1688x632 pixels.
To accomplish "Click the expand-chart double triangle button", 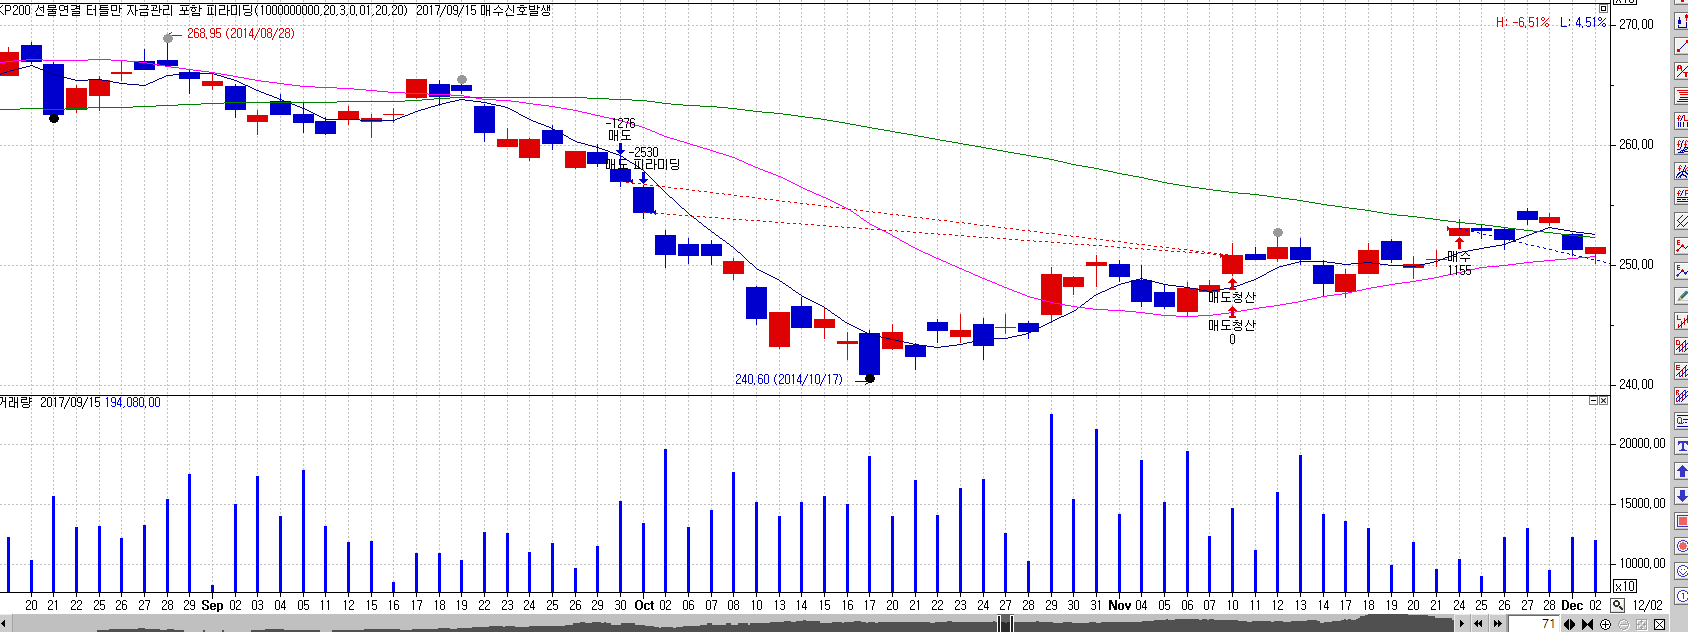I will click(1569, 624).
